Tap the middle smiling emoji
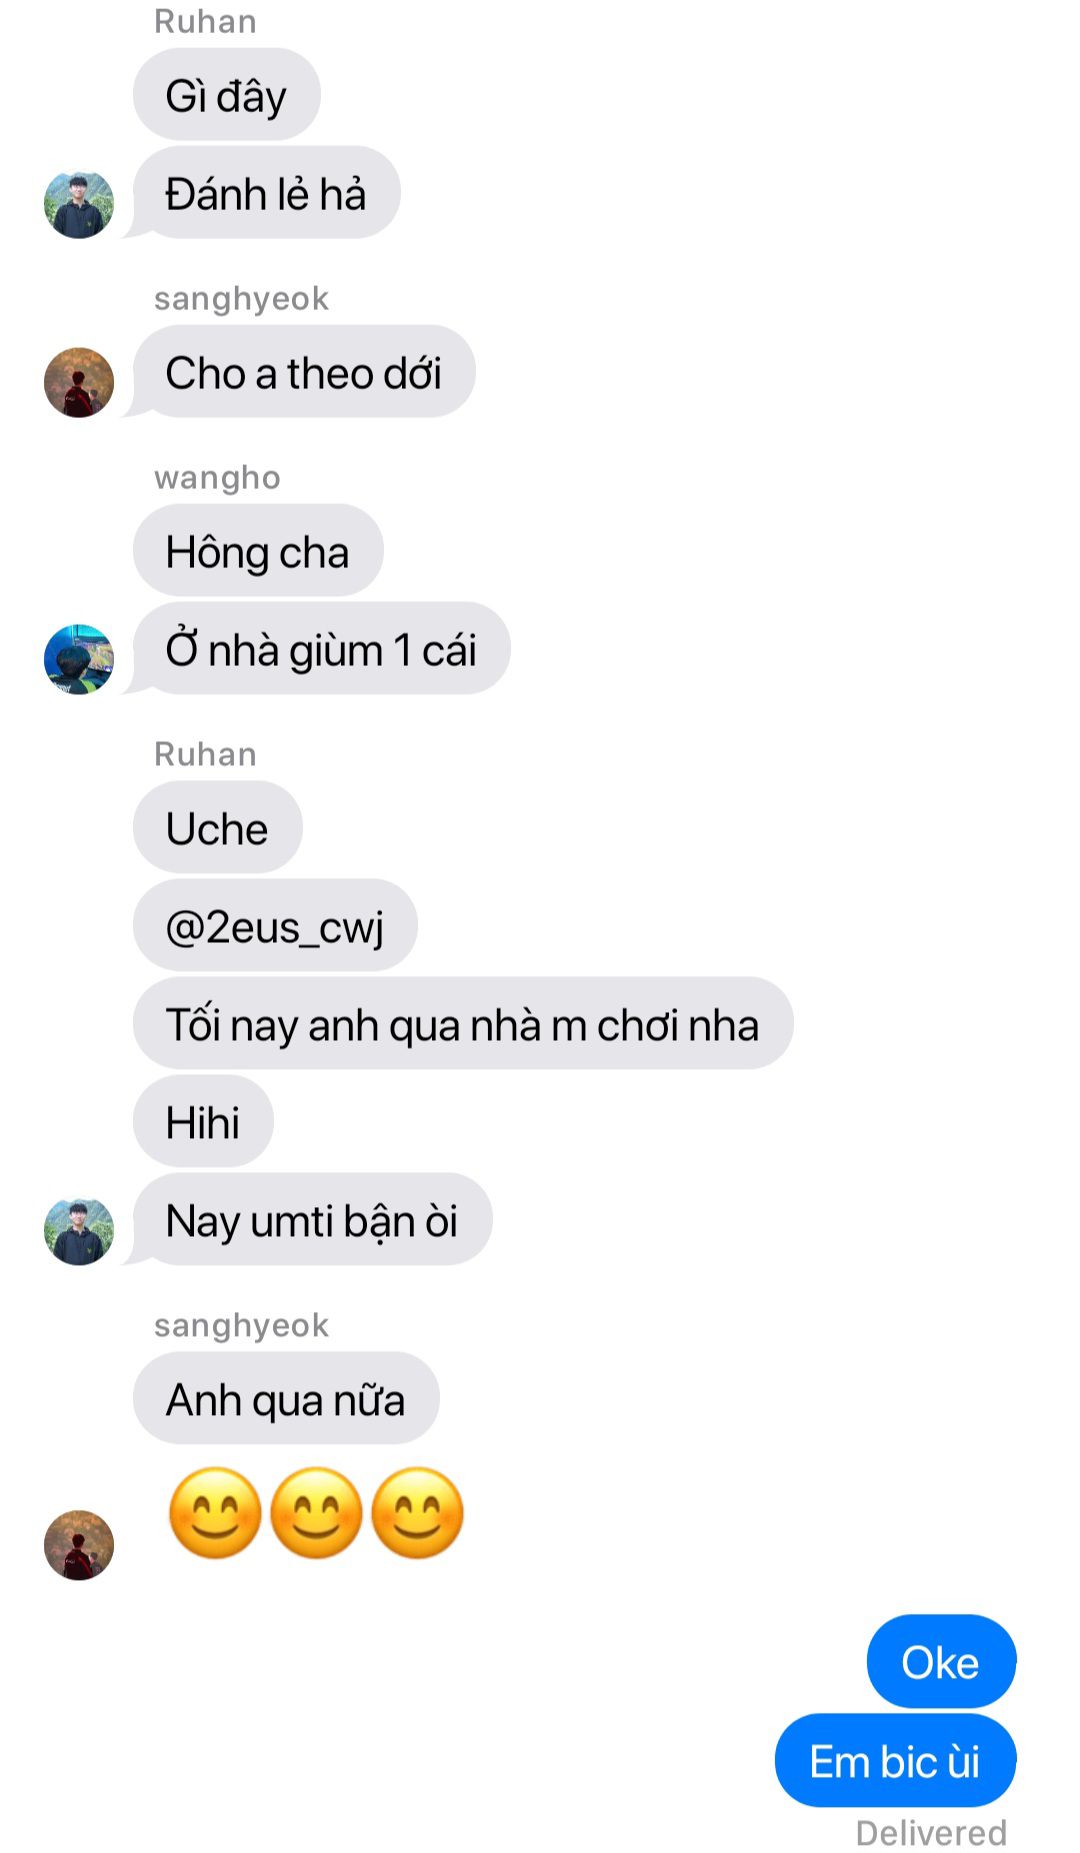 click(316, 1513)
